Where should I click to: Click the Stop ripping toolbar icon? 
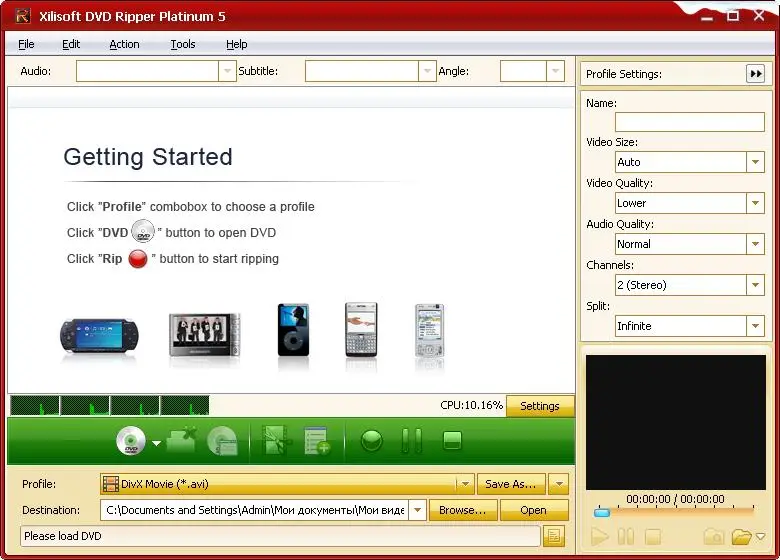(452, 441)
